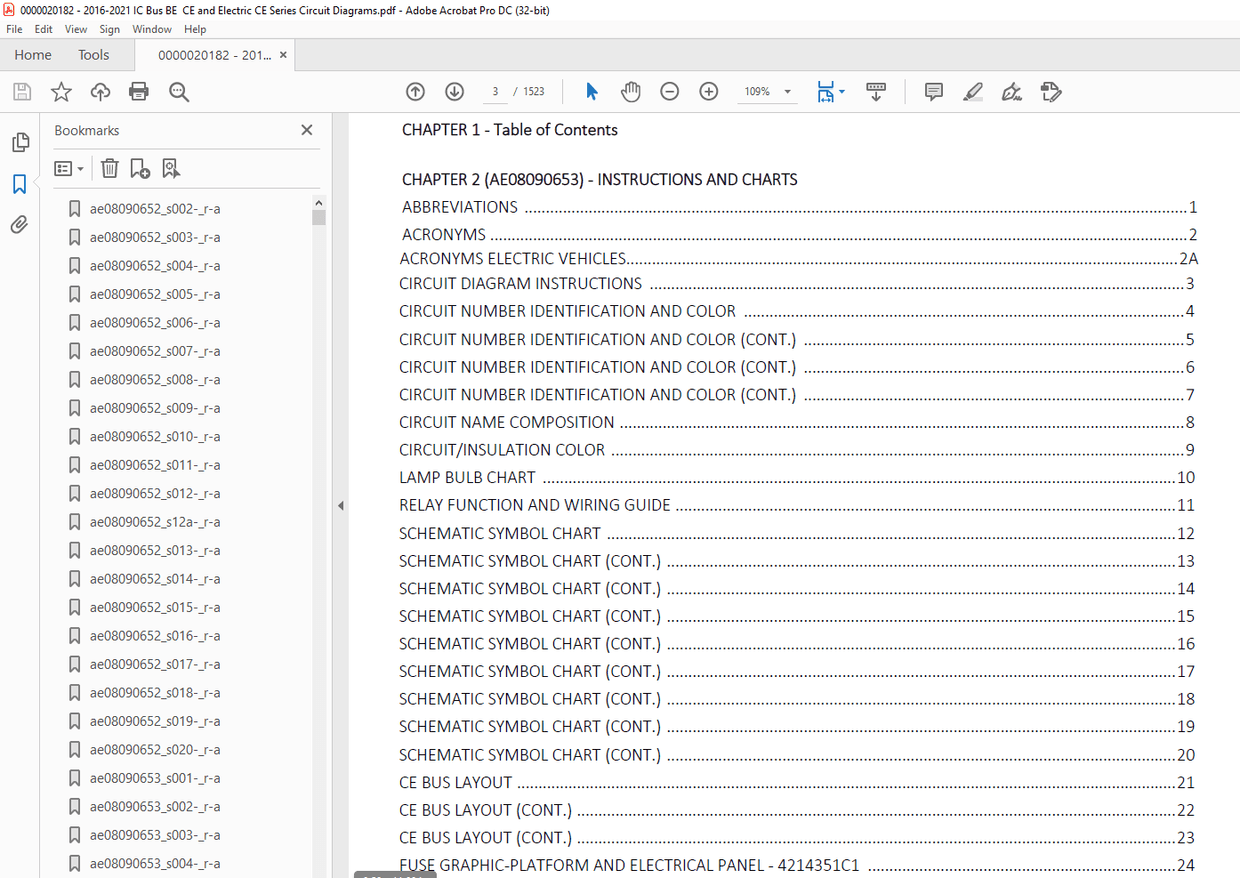Switch to the Tools tab
This screenshot has width=1240, height=878.
tap(94, 55)
